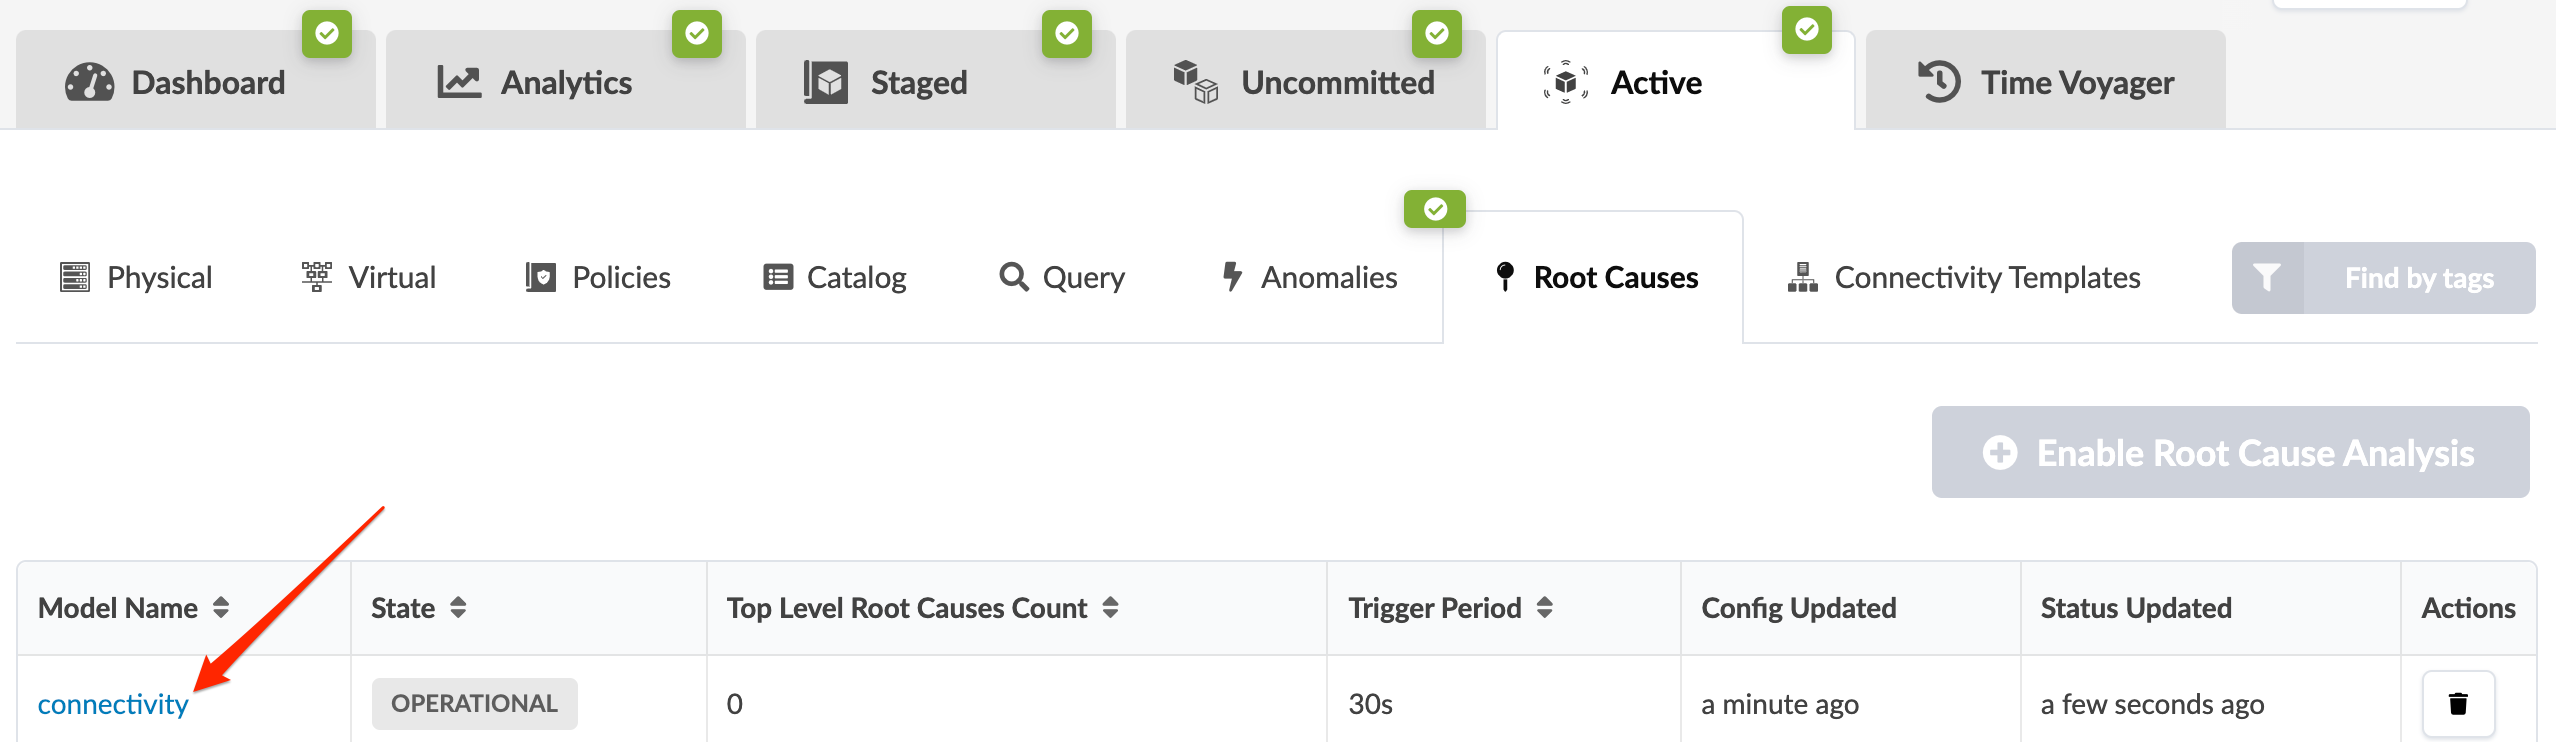Click the green check badge above Root Causes

coord(1435,209)
